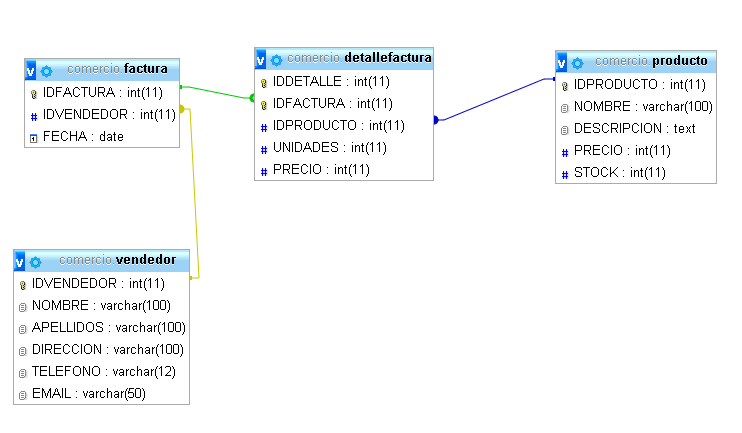
Task: Click the key icon next to IDPRODUCTO in producto
Action: click(x=565, y=86)
